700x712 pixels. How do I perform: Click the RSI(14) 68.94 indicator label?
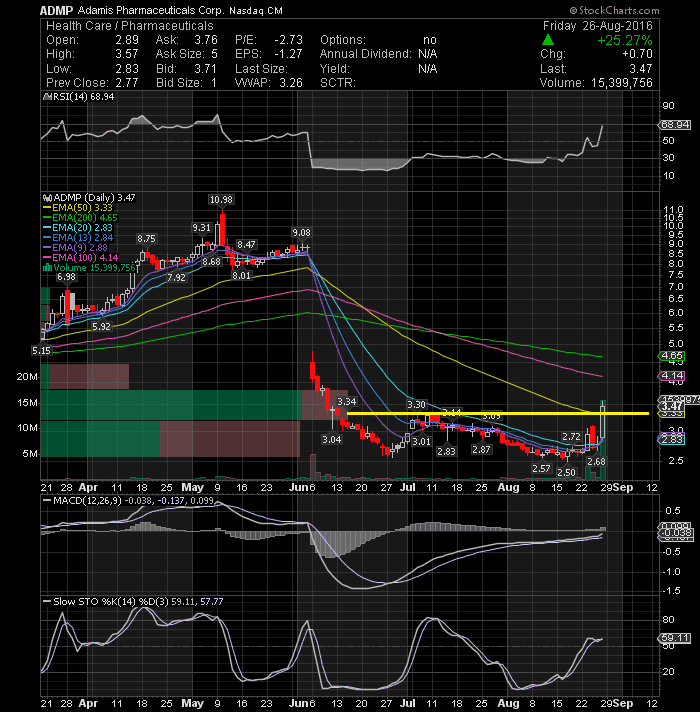(x=78, y=97)
